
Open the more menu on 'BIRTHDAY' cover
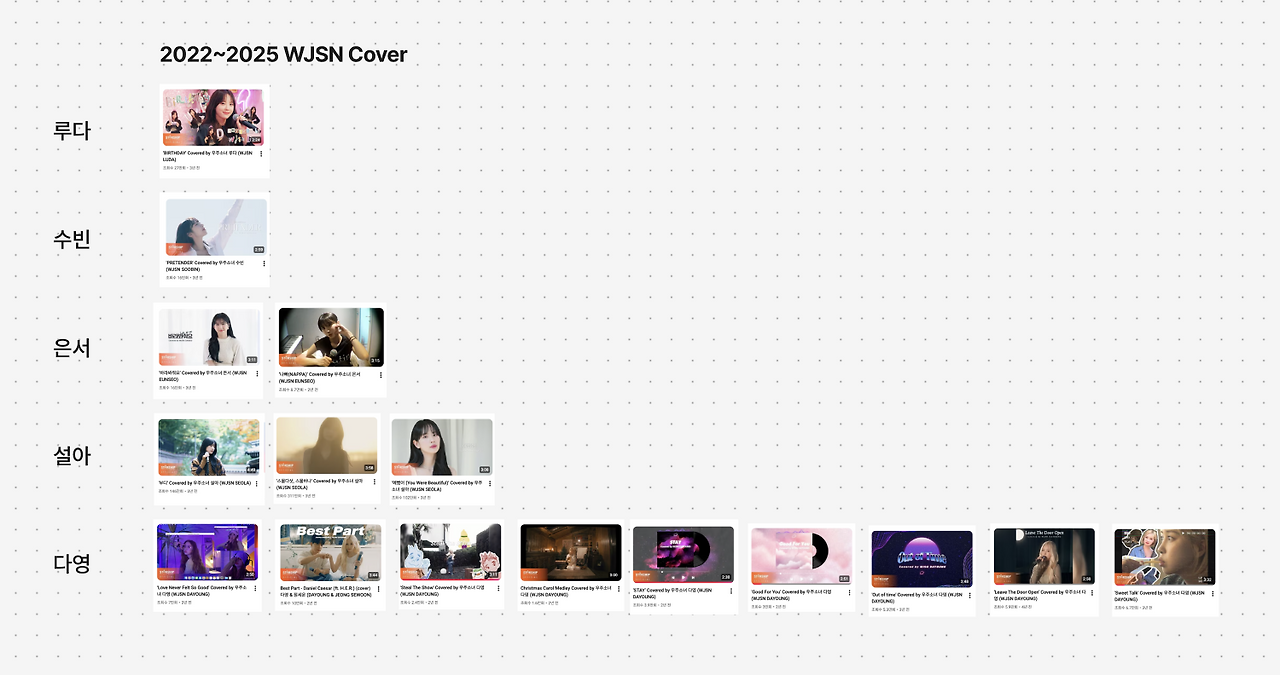pyautogui.click(x=261, y=154)
